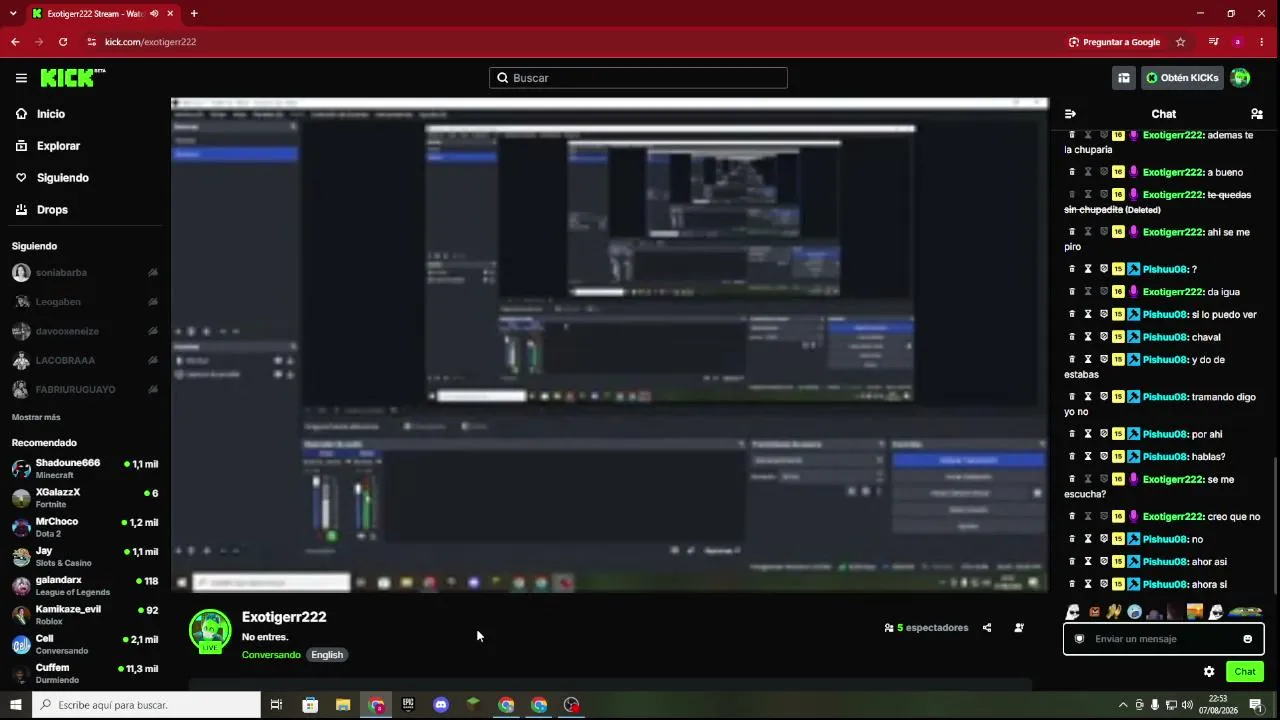Toggle the Kick sidebar hamburger menu

coord(21,78)
